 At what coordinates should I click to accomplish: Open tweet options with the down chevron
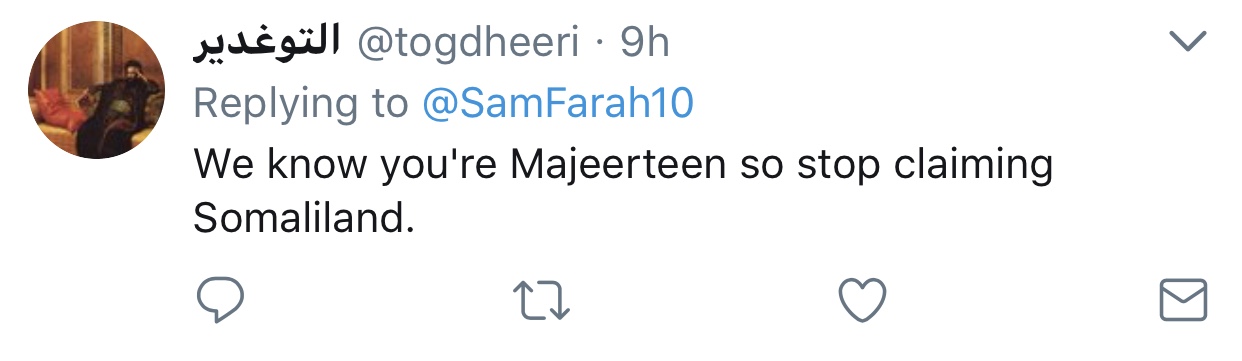click(1188, 41)
